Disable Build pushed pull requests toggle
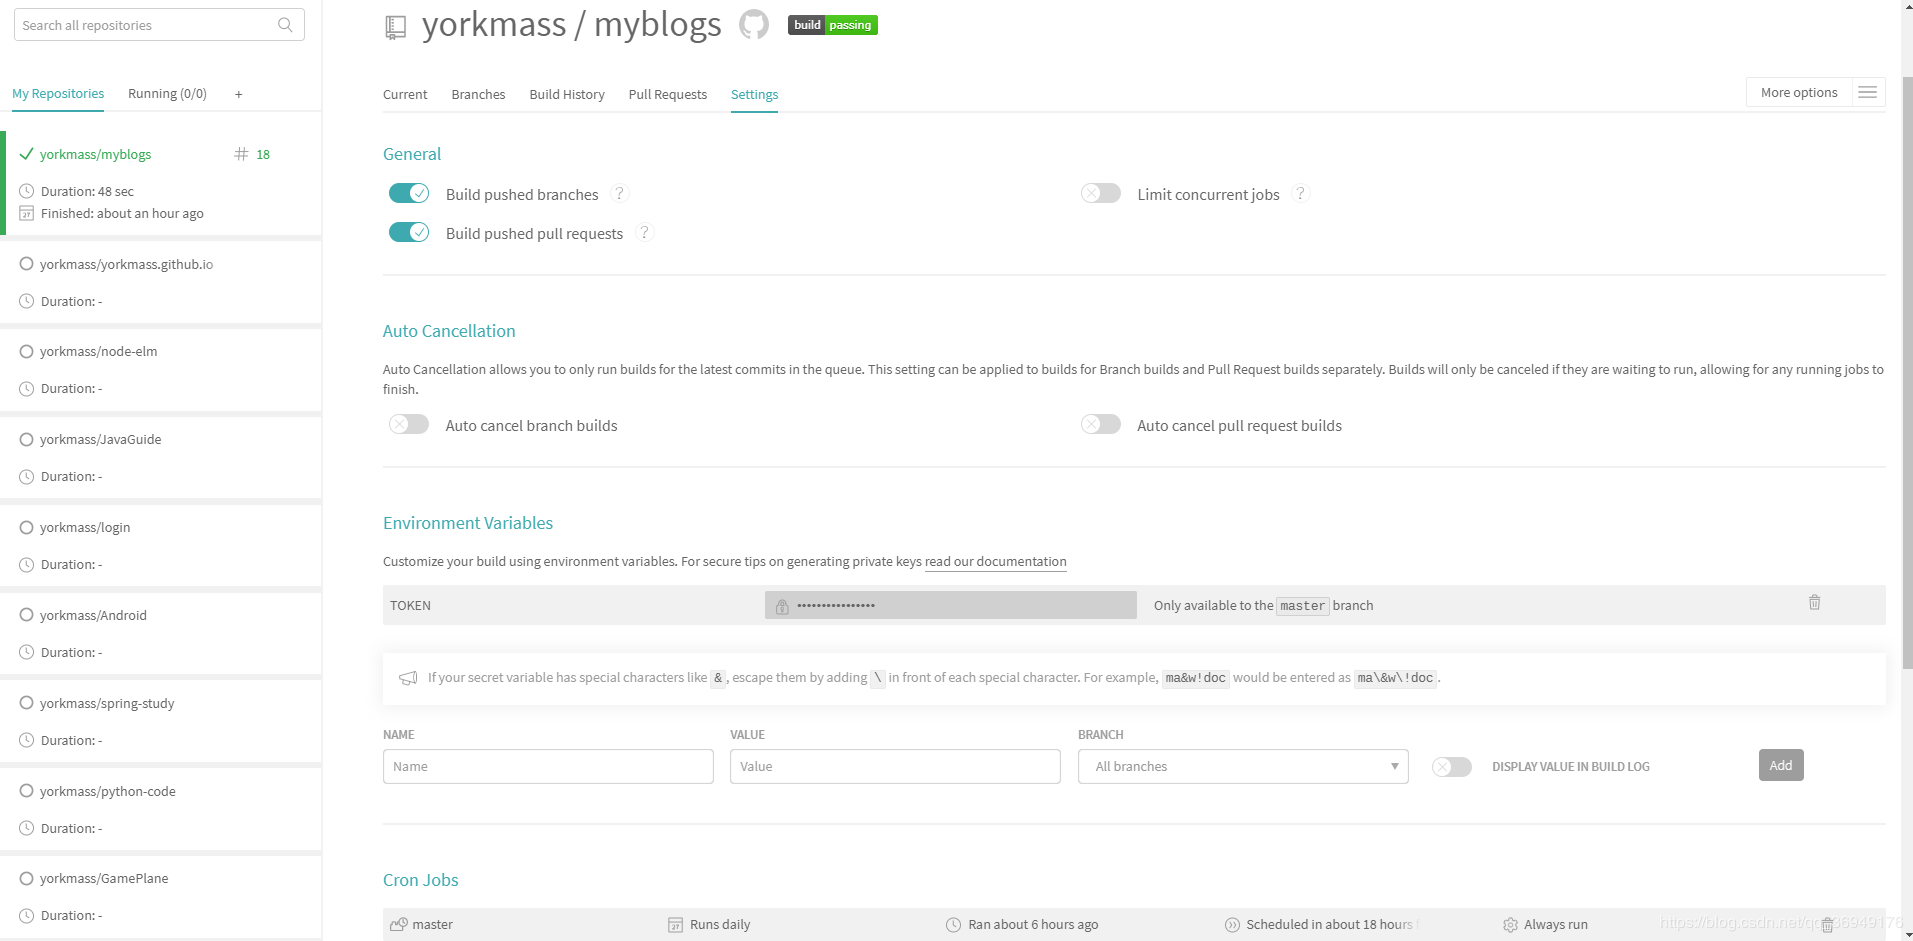This screenshot has height=941, width=1913. point(409,232)
